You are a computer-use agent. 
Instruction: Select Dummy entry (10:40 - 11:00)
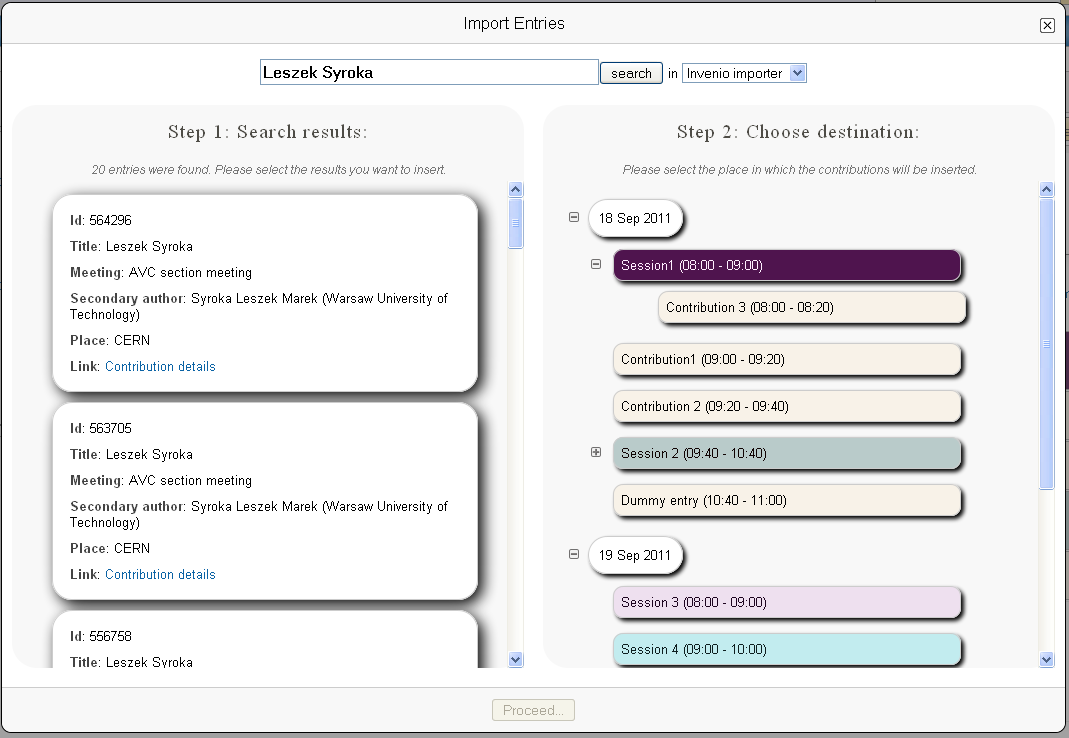(787, 501)
